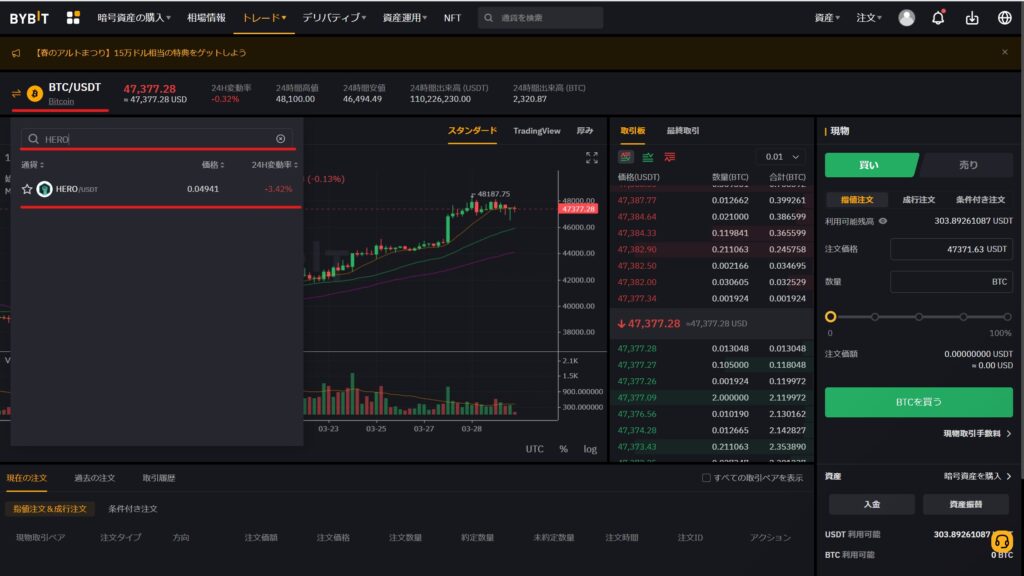Select 条件付き注文 filter in orders panel
1024x576 pixels.
(133, 509)
